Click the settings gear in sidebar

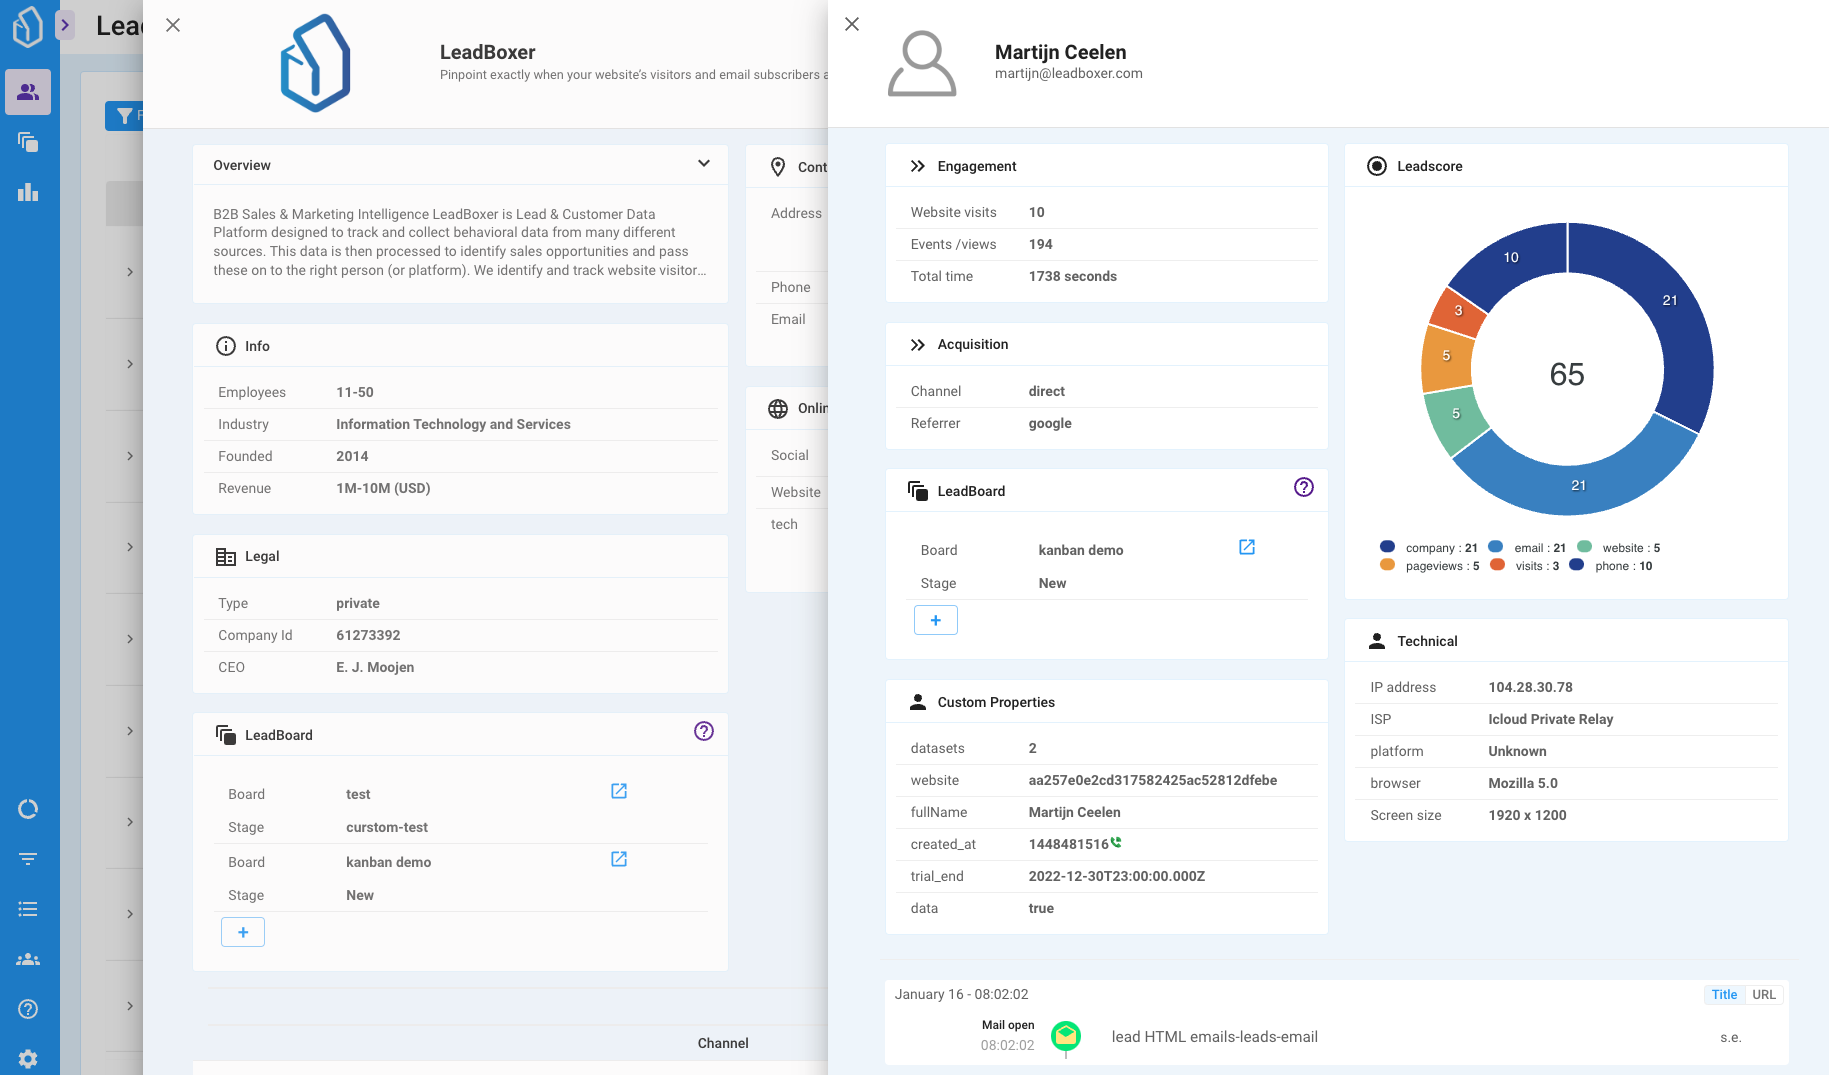(28, 1058)
